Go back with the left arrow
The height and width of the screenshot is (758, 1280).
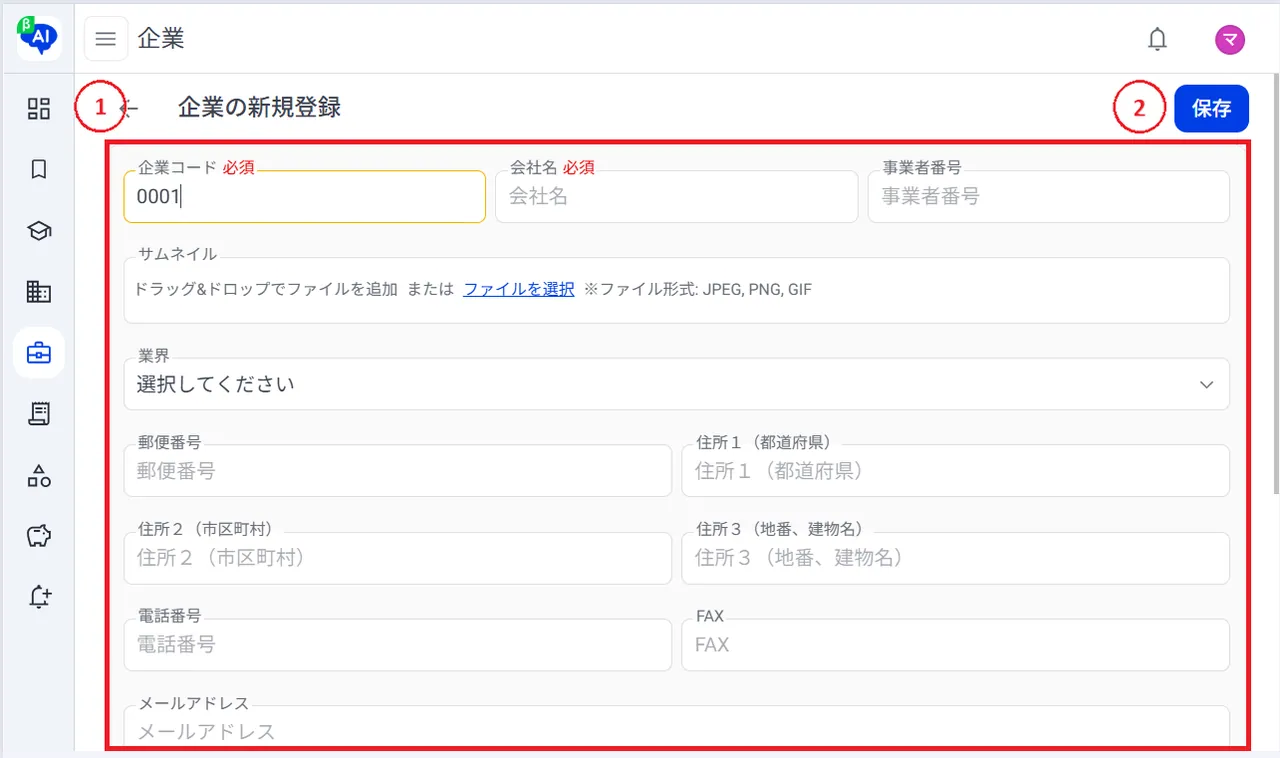point(129,108)
